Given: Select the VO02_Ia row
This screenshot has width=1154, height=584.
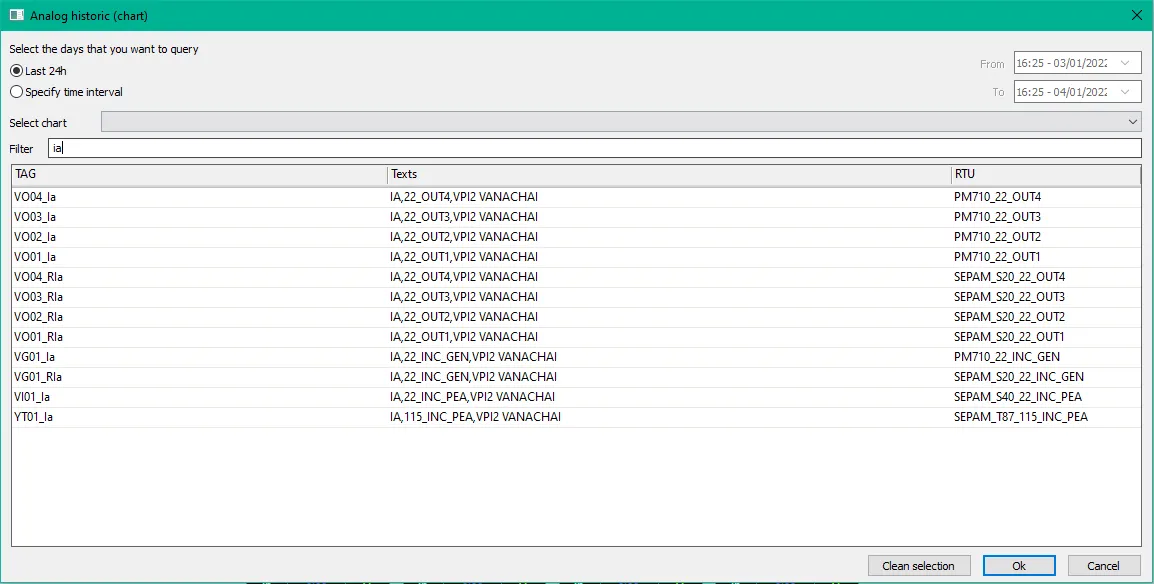Looking at the screenshot, I should [x=576, y=237].
